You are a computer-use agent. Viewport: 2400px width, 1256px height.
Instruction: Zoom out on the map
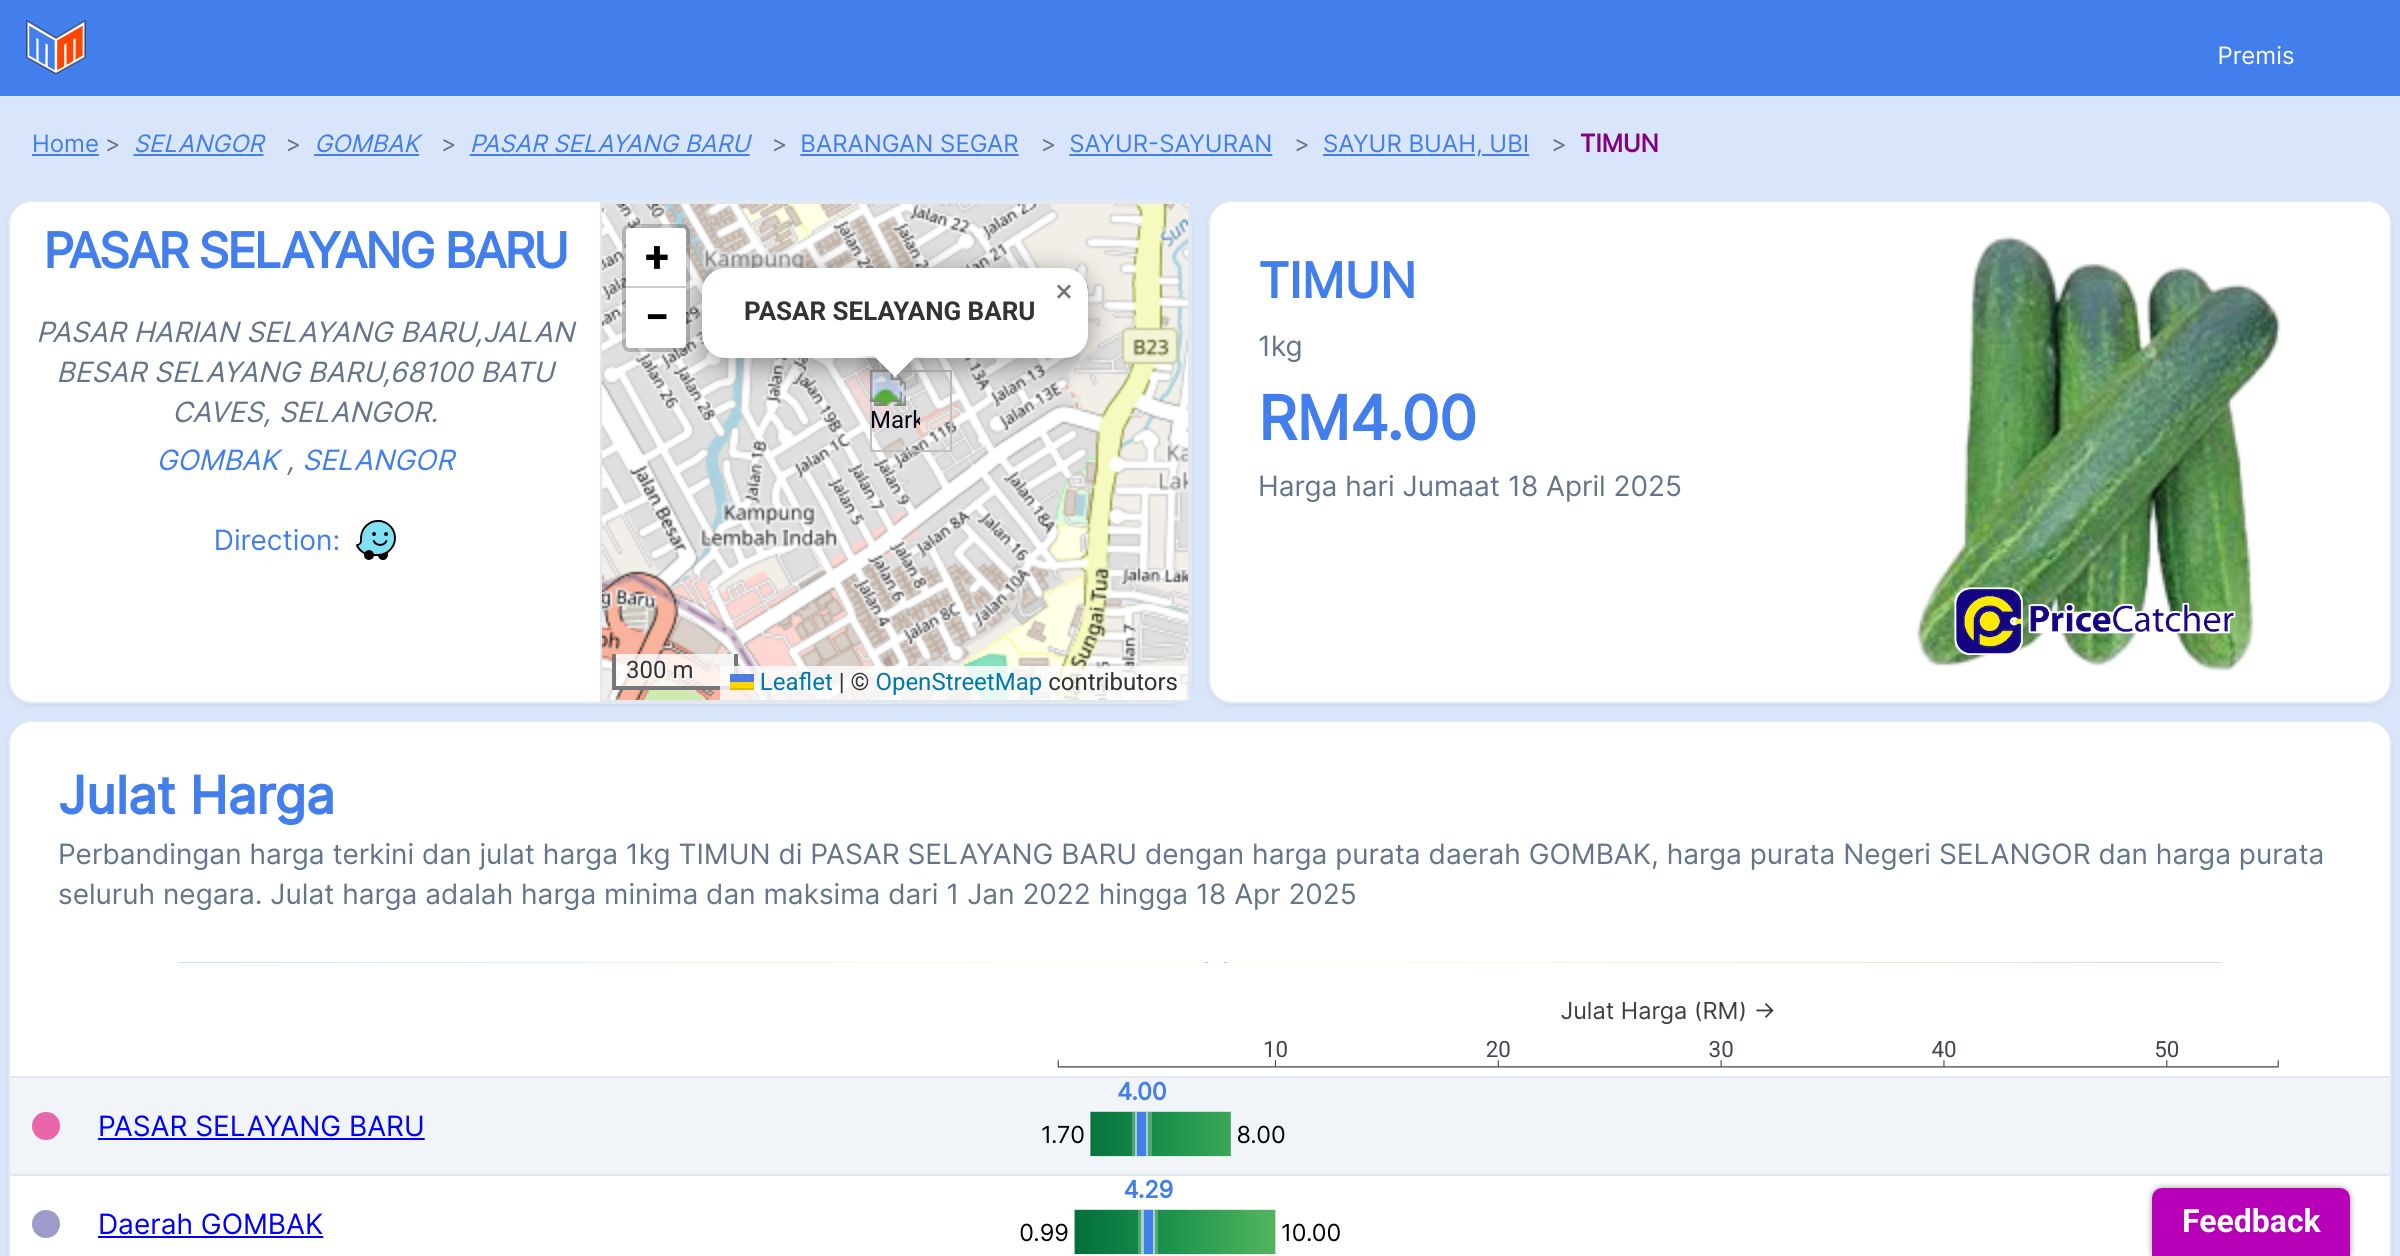pos(656,317)
